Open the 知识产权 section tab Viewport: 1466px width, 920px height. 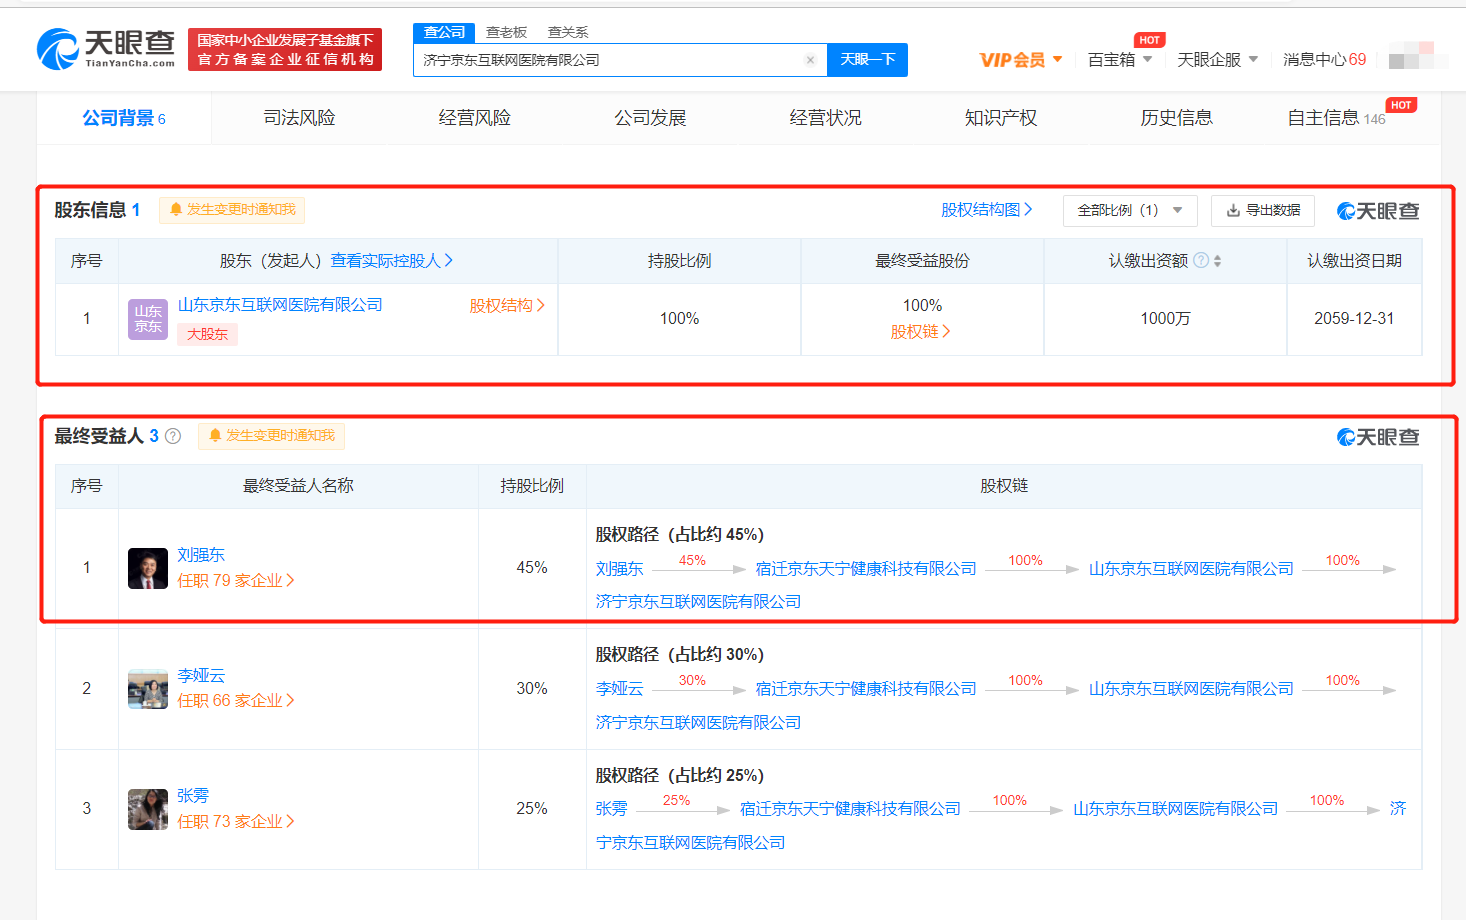point(1000,117)
